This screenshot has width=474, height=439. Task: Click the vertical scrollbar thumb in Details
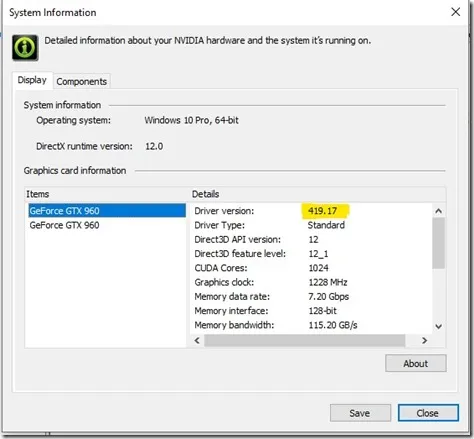pyautogui.click(x=439, y=243)
